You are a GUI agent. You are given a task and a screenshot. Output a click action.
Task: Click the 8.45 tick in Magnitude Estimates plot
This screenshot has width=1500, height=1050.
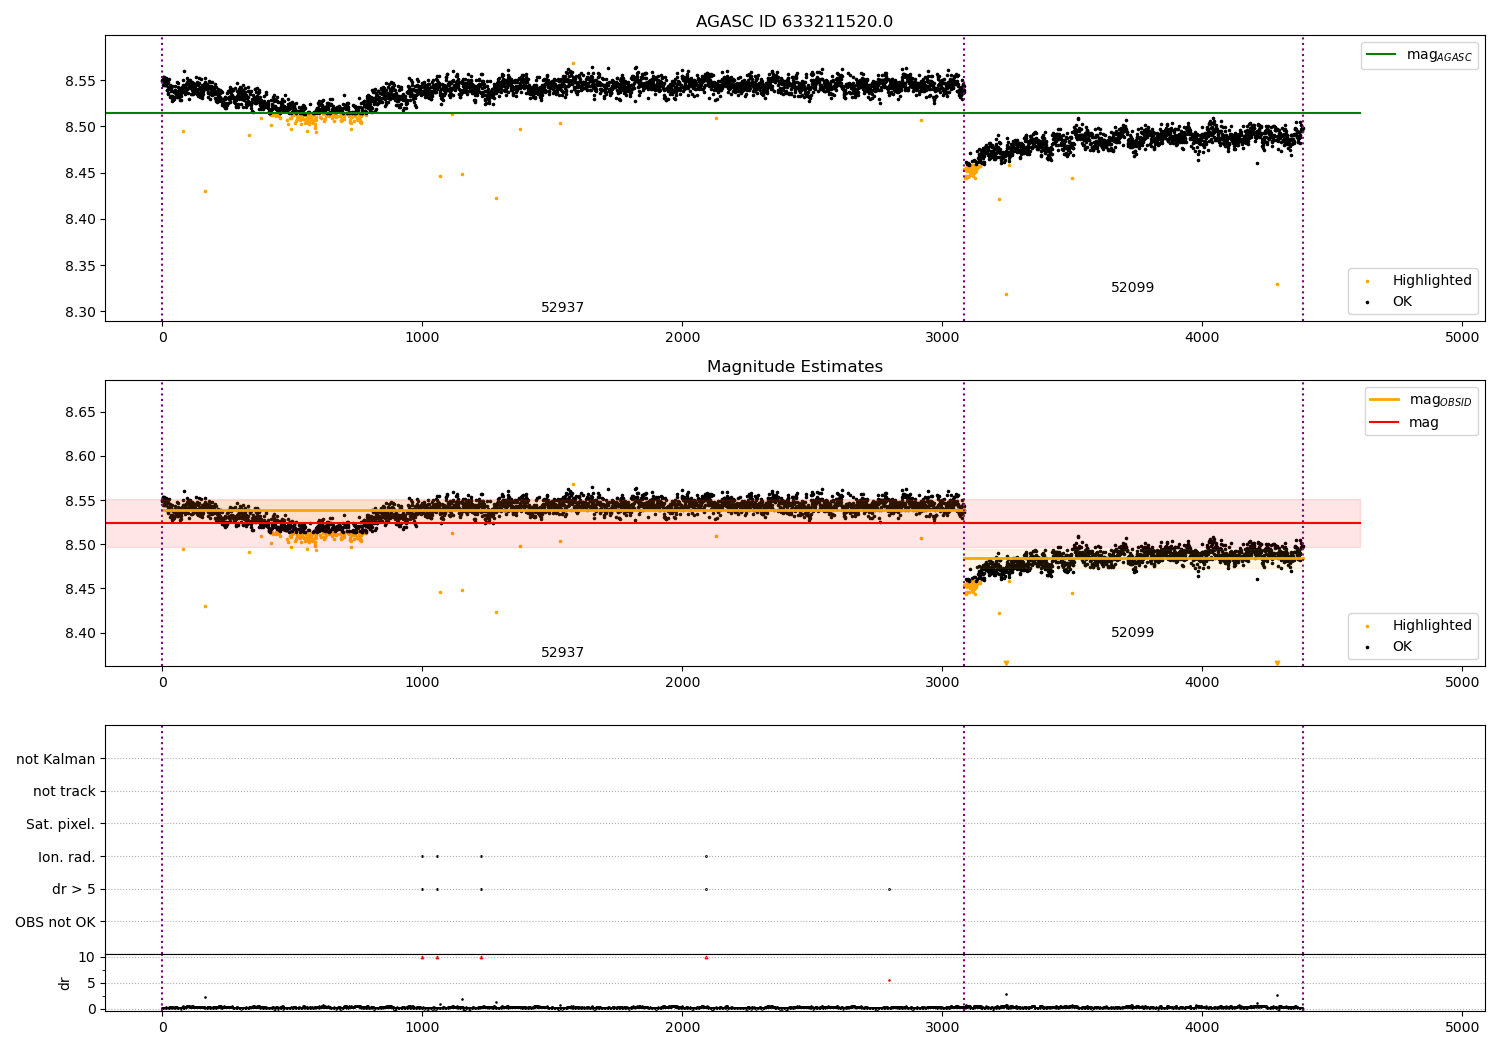point(79,589)
